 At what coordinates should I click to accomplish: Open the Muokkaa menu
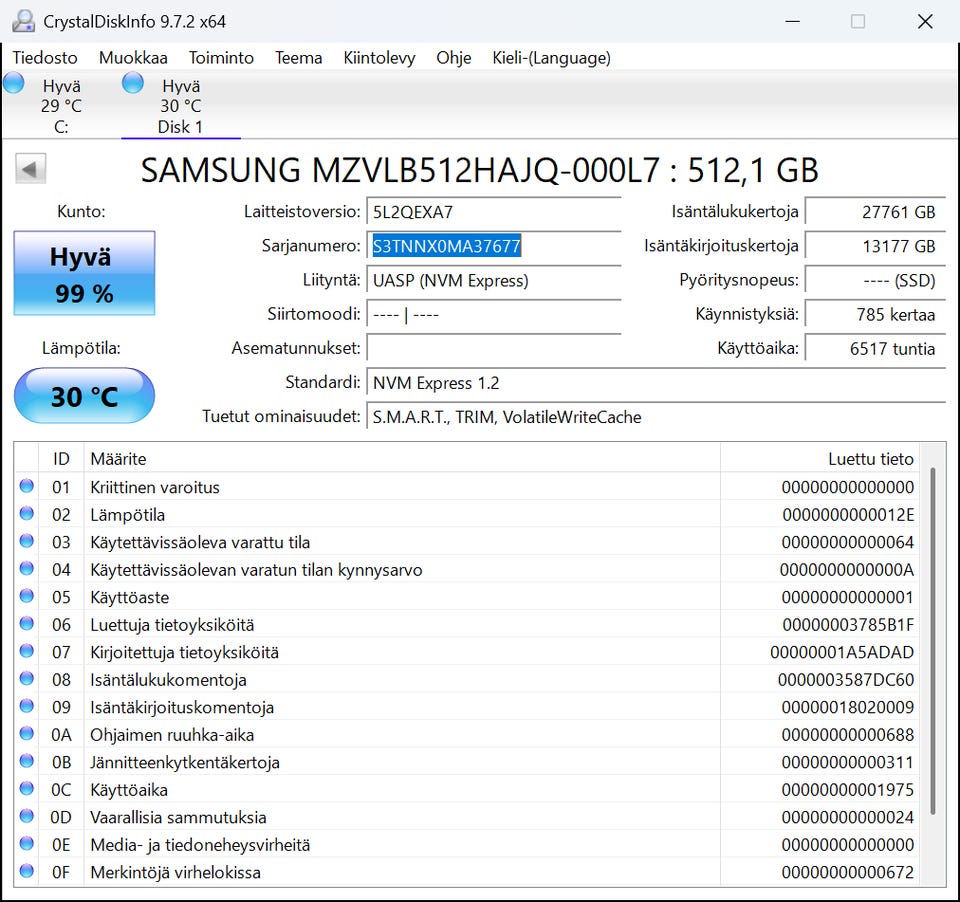133,58
